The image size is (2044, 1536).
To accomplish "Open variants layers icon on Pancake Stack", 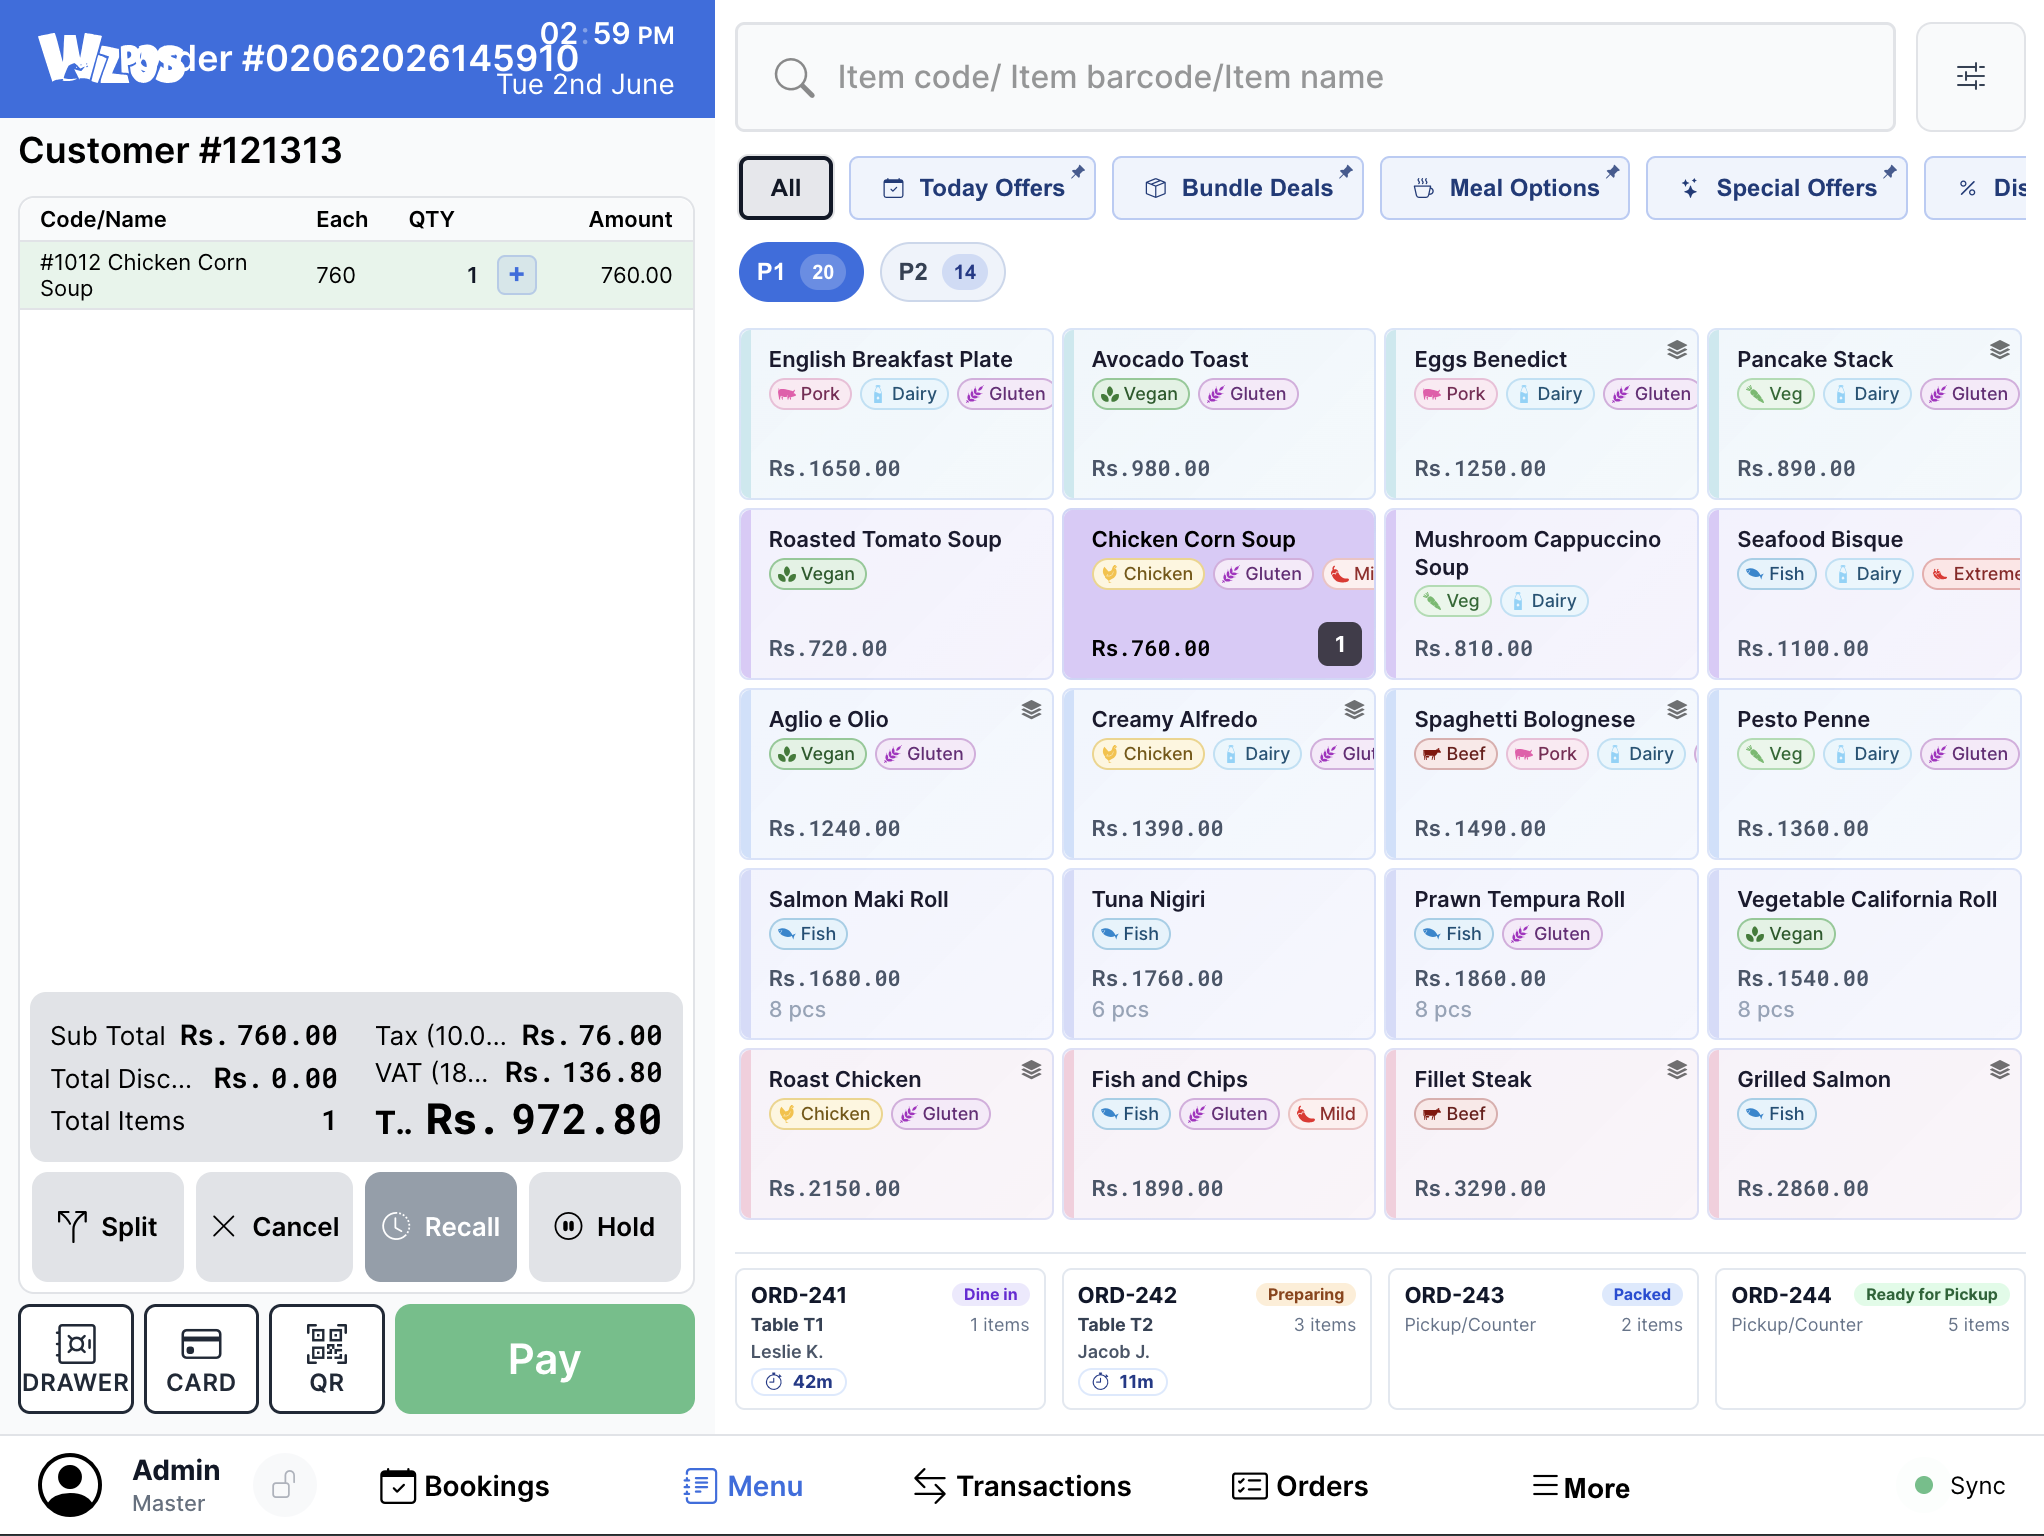I will tap(2000, 350).
